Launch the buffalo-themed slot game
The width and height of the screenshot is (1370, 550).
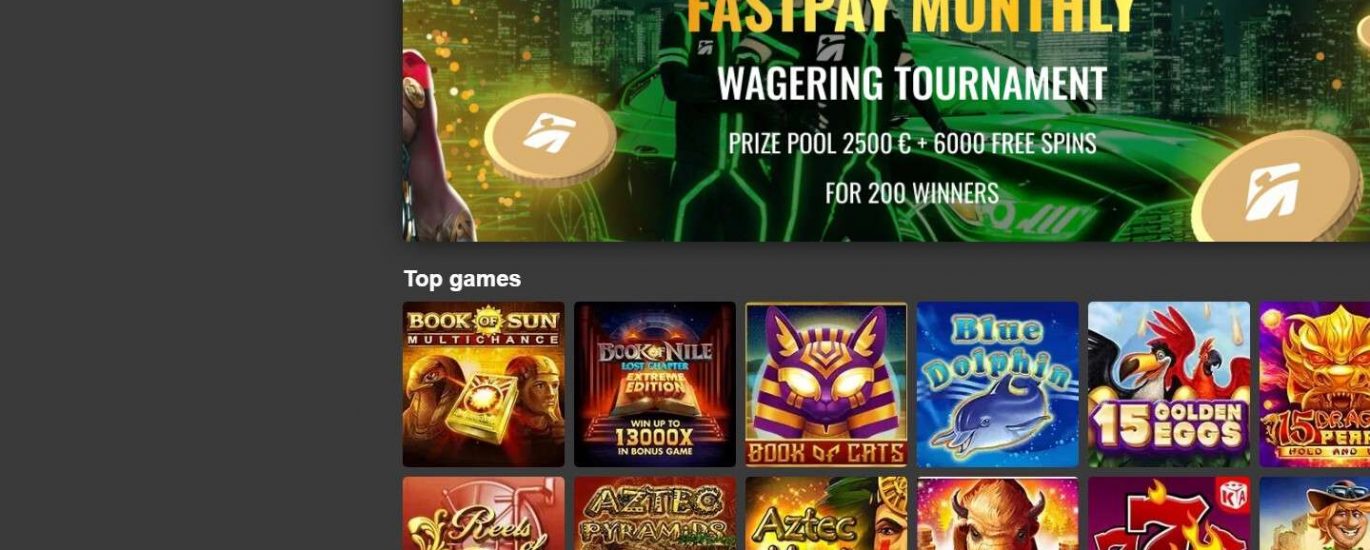click(x=998, y=513)
